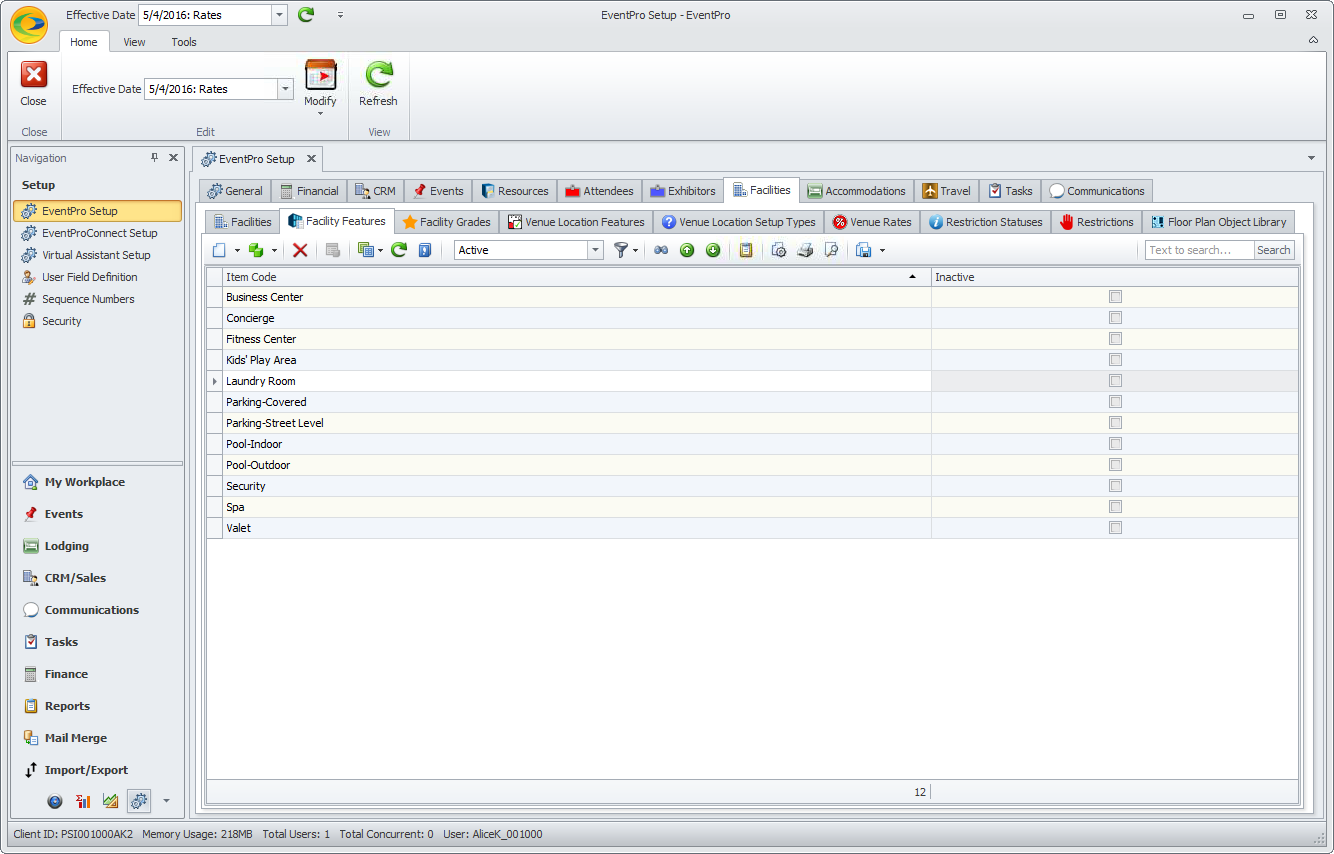Click the red Close icon in ribbon
The height and width of the screenshot is (854, 1334).
[x=34, y=75]
